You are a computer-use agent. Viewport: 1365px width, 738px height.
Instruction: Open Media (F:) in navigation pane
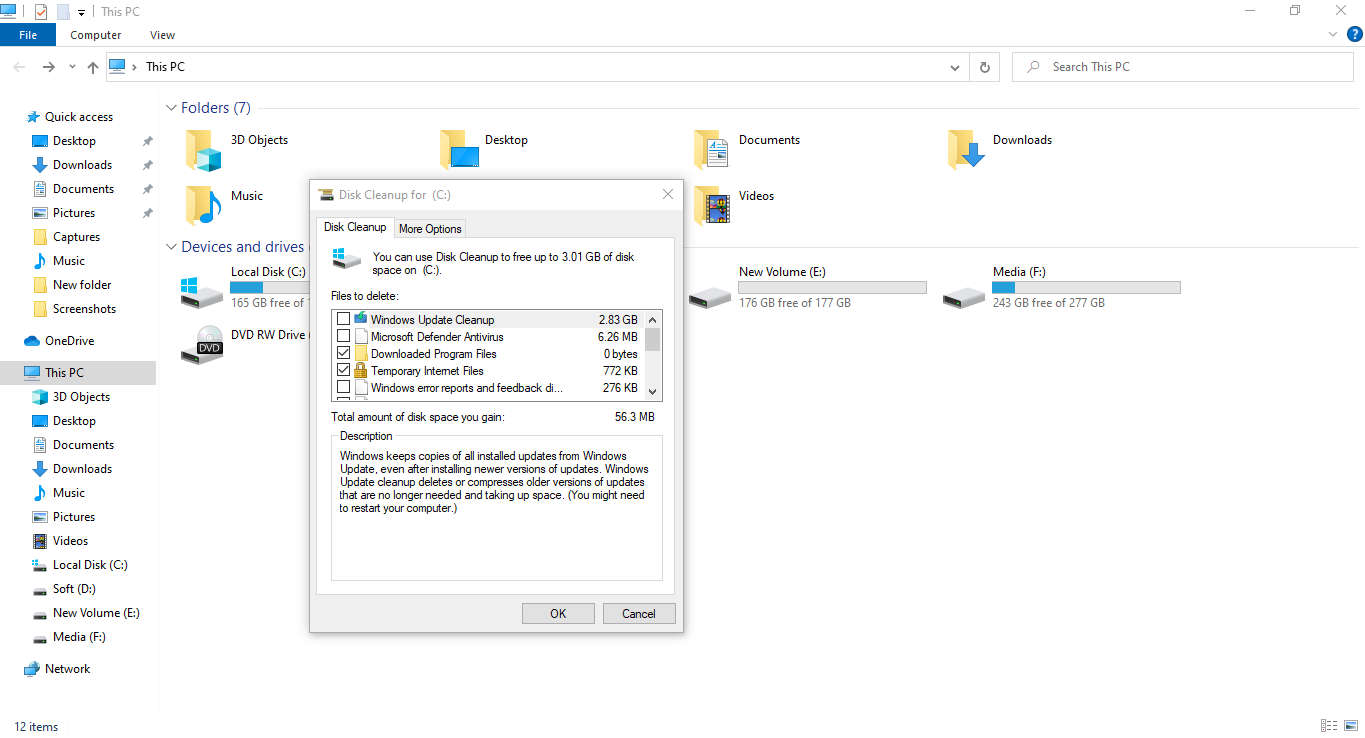[x=68, y=637]
